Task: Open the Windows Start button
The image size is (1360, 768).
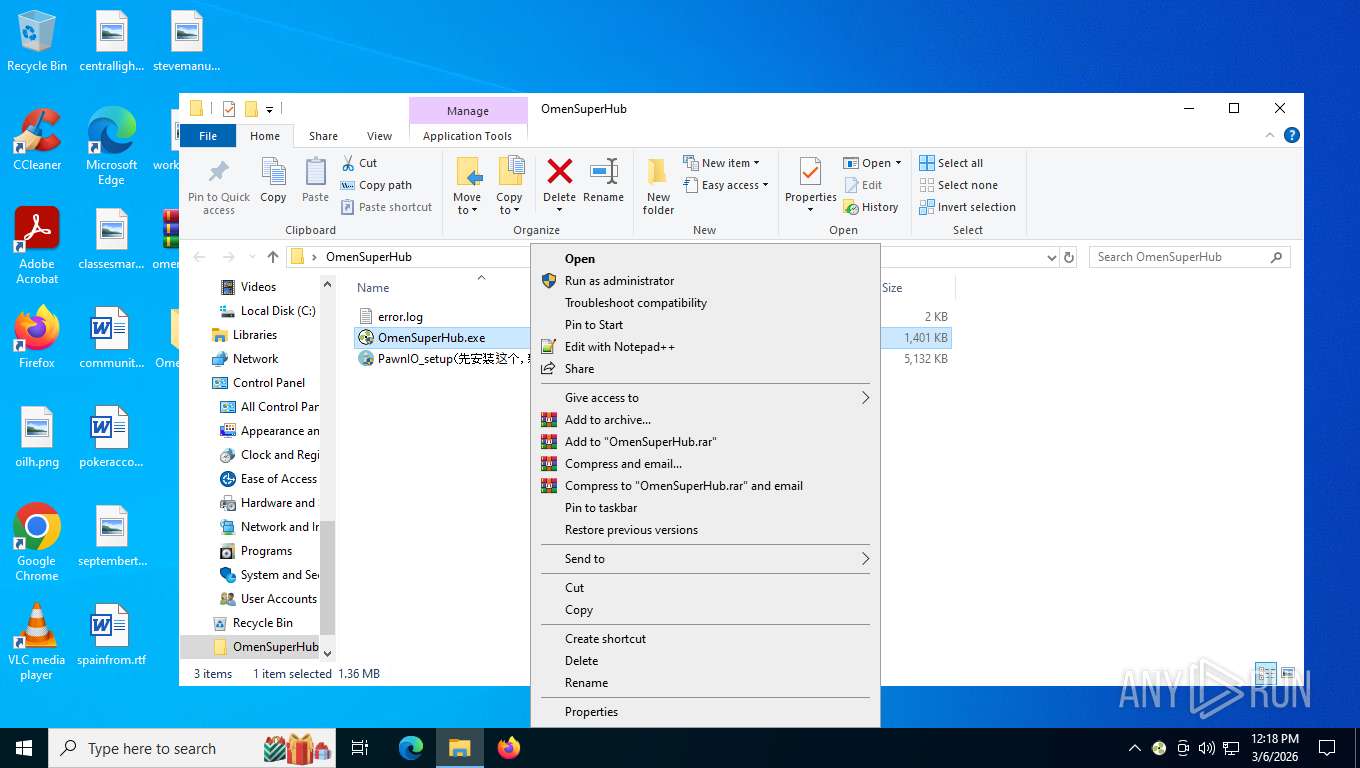Action: click(x=24, y=748)
